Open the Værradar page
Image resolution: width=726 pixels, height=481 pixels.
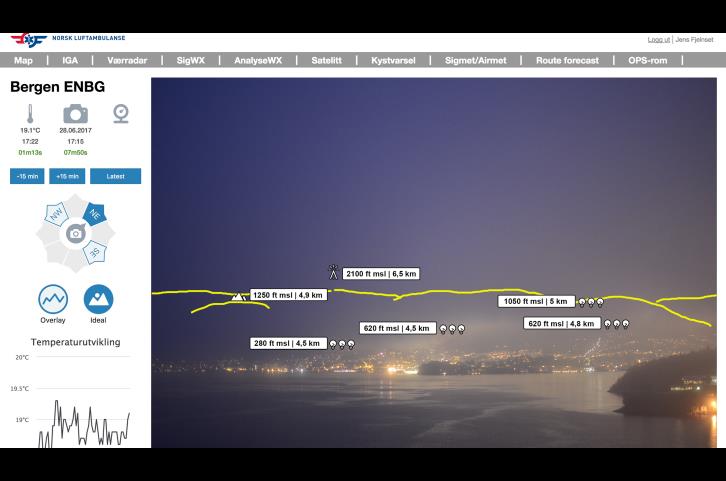[127, 60]
